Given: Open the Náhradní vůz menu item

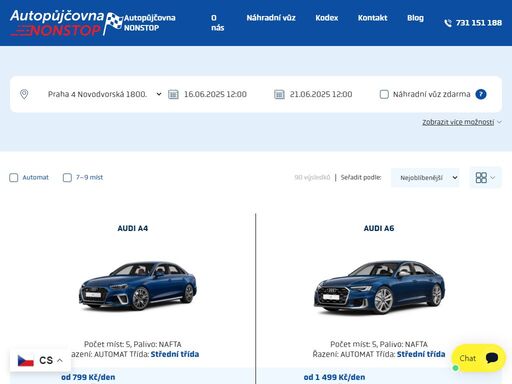Looking at the screenshot, I should [x=271, y=18].
